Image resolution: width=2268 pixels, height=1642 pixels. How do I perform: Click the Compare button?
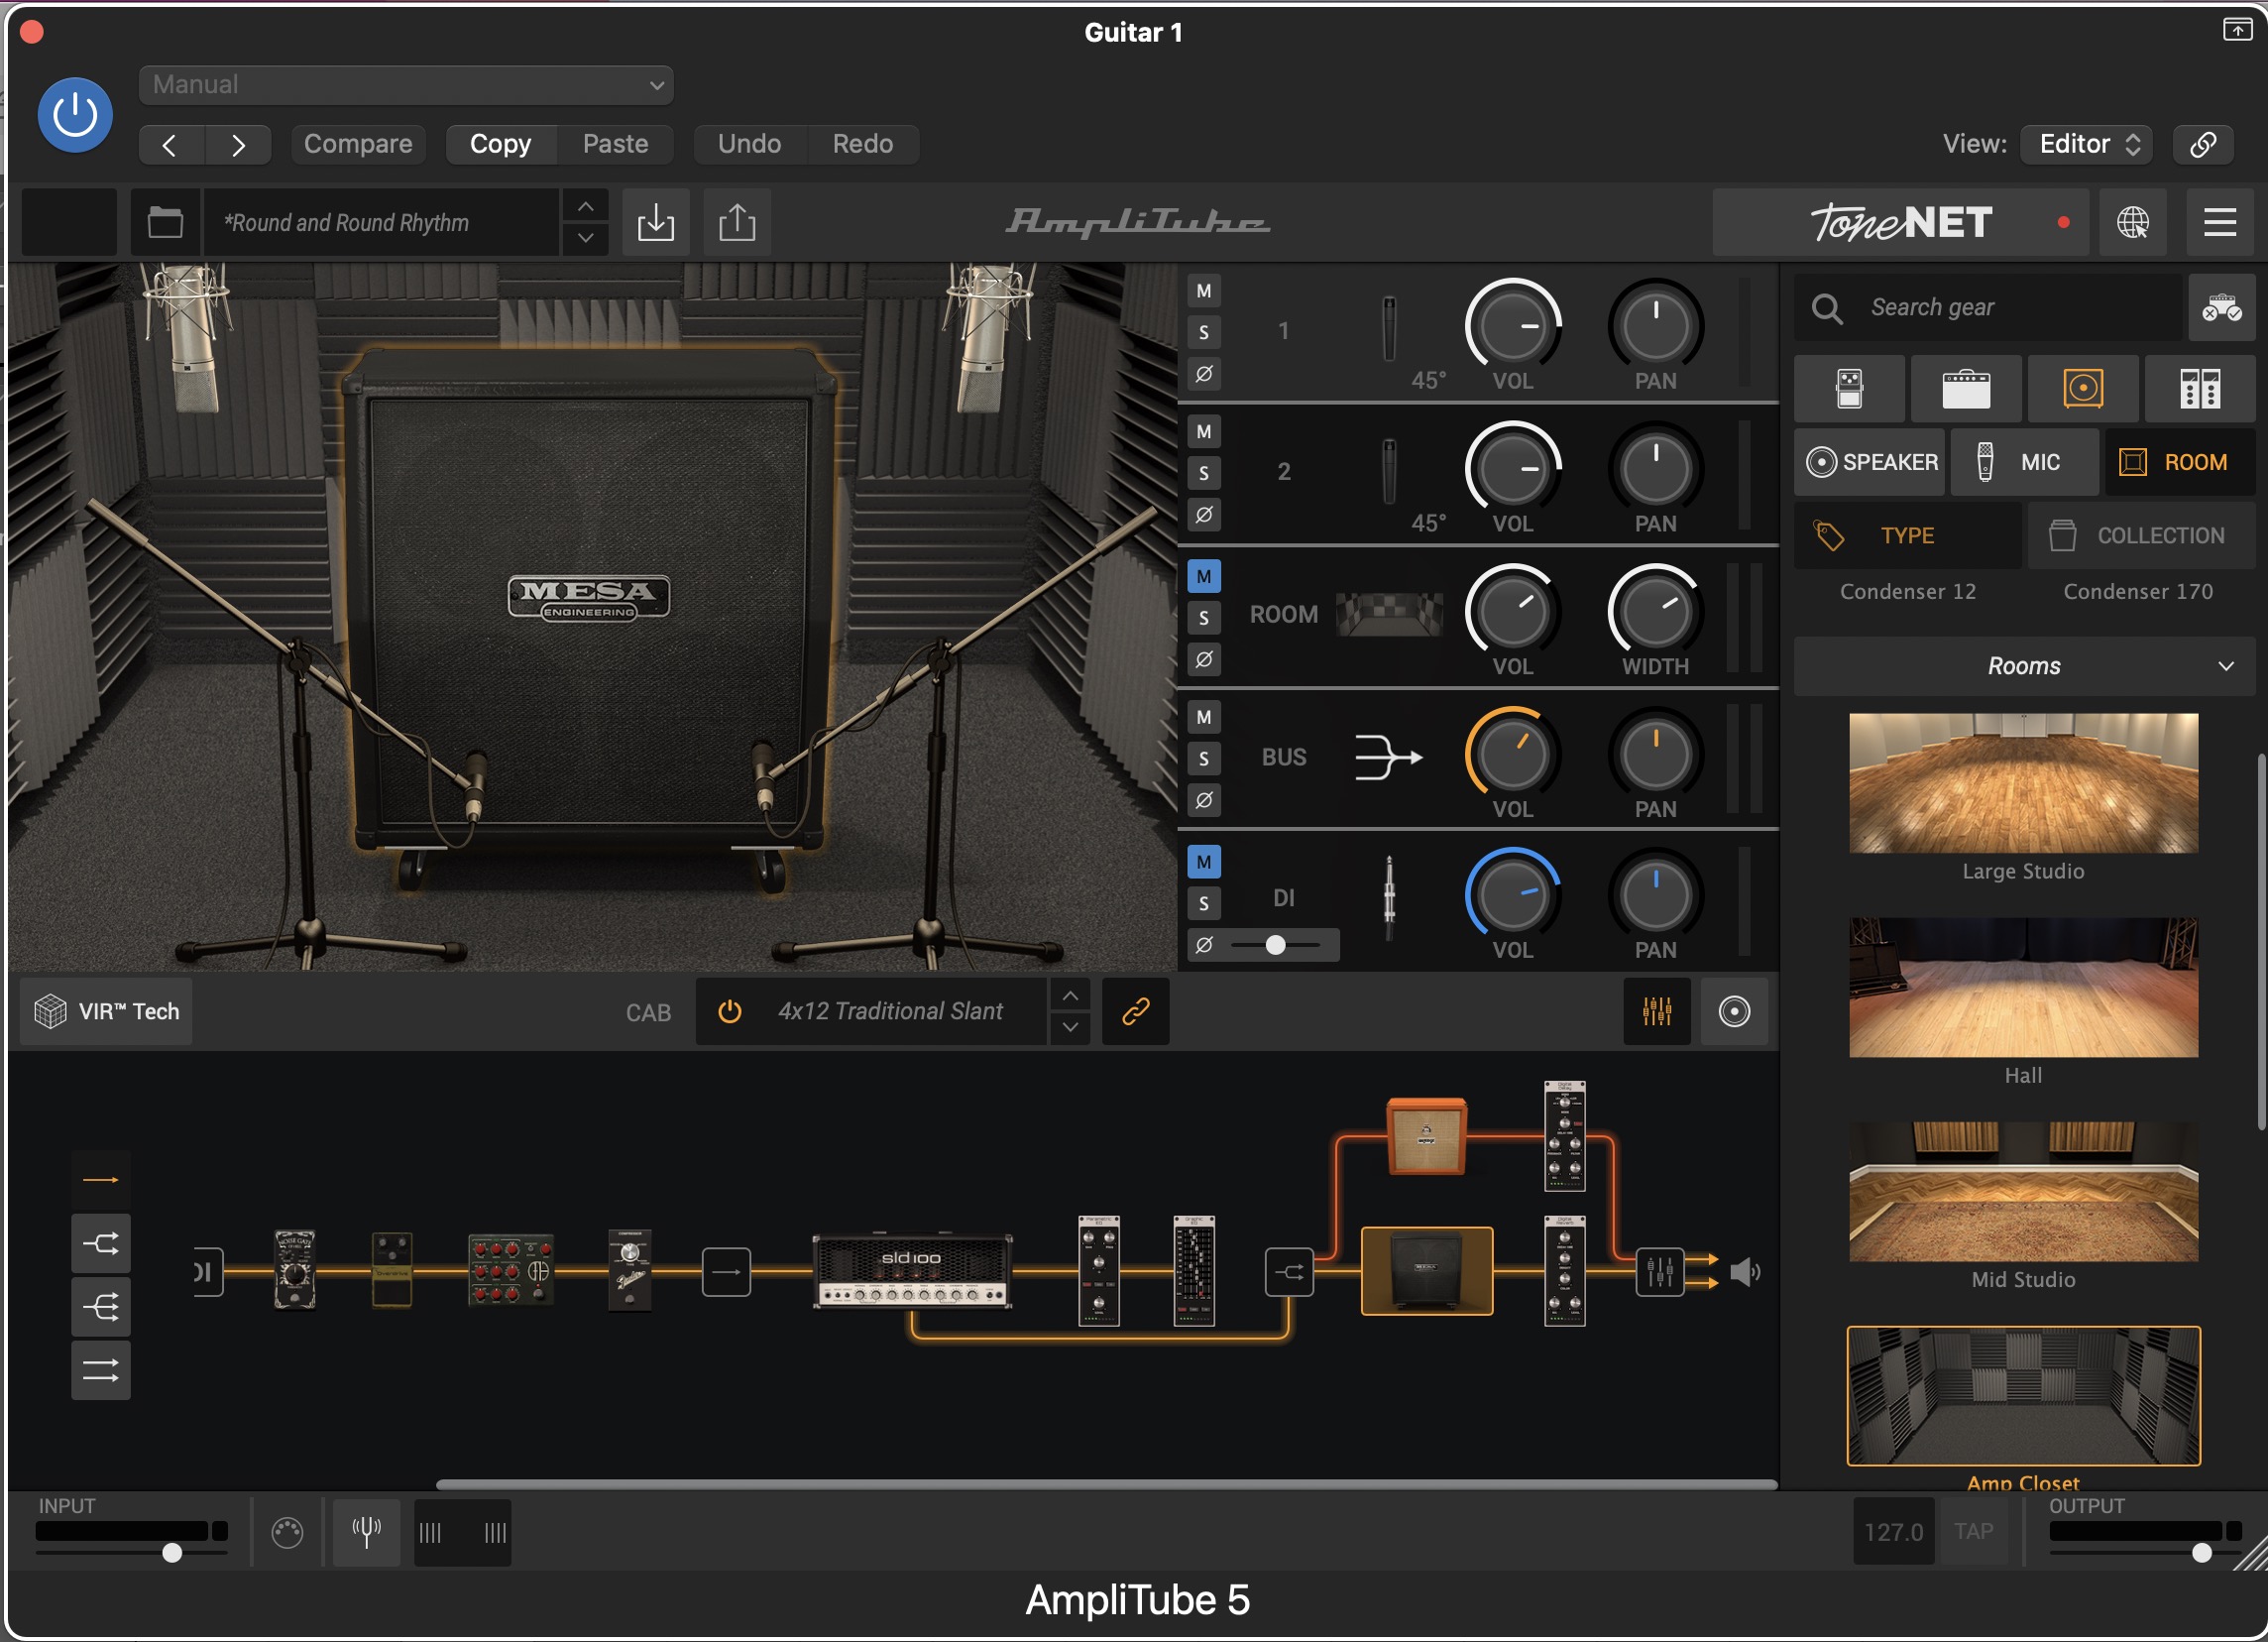click(x=358, y=144)
